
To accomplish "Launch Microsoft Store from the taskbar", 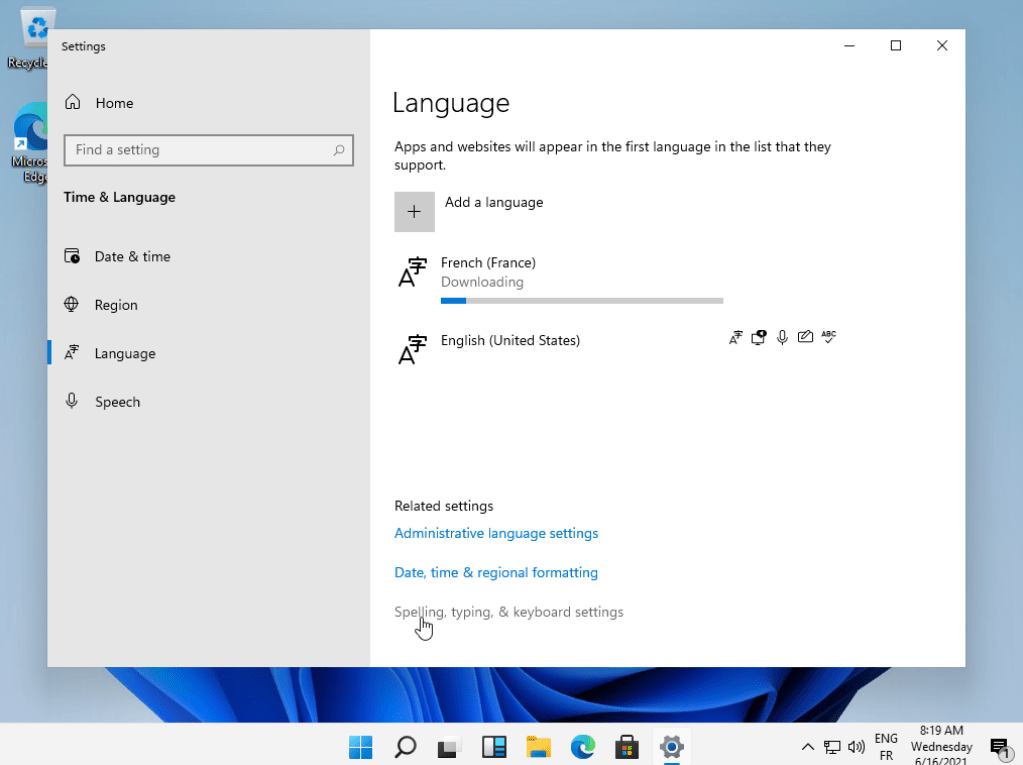I will [627, 747].
